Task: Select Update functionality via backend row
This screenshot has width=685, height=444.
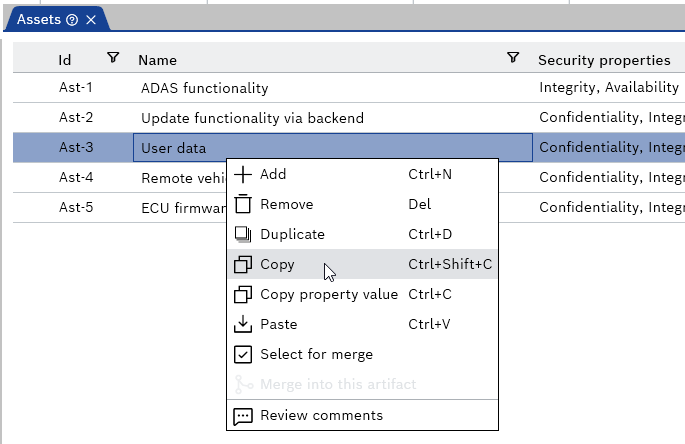Action: tap(252, 118)
